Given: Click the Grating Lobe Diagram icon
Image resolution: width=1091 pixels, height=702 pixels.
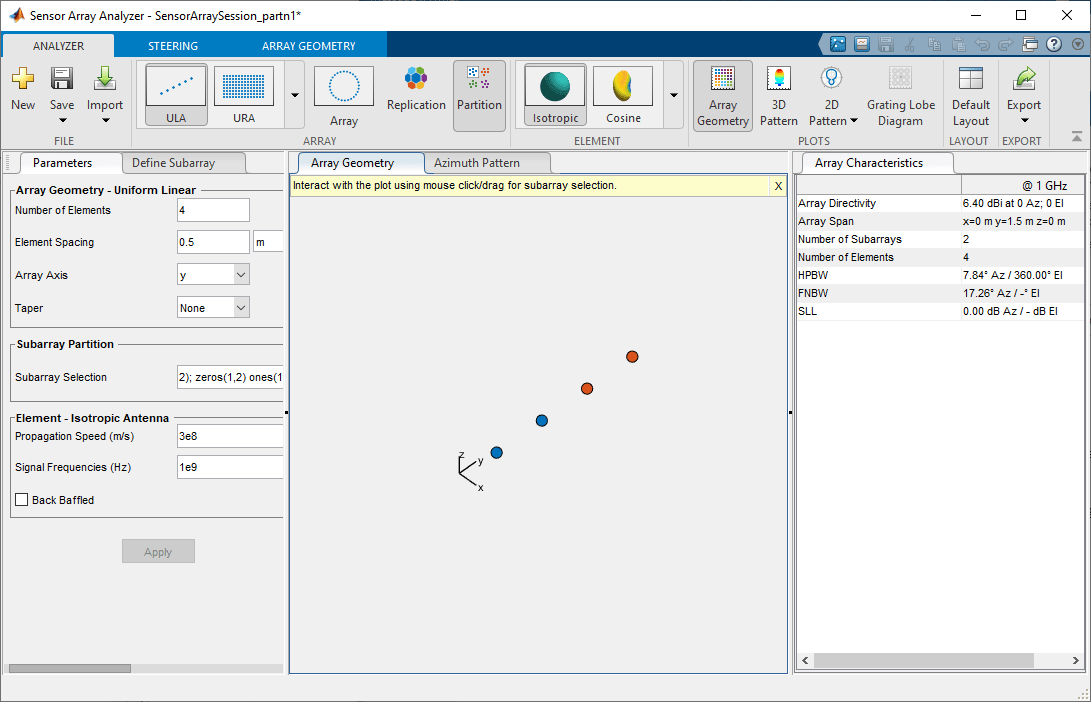Looking at the screenshot, I should tap(900, 79).
